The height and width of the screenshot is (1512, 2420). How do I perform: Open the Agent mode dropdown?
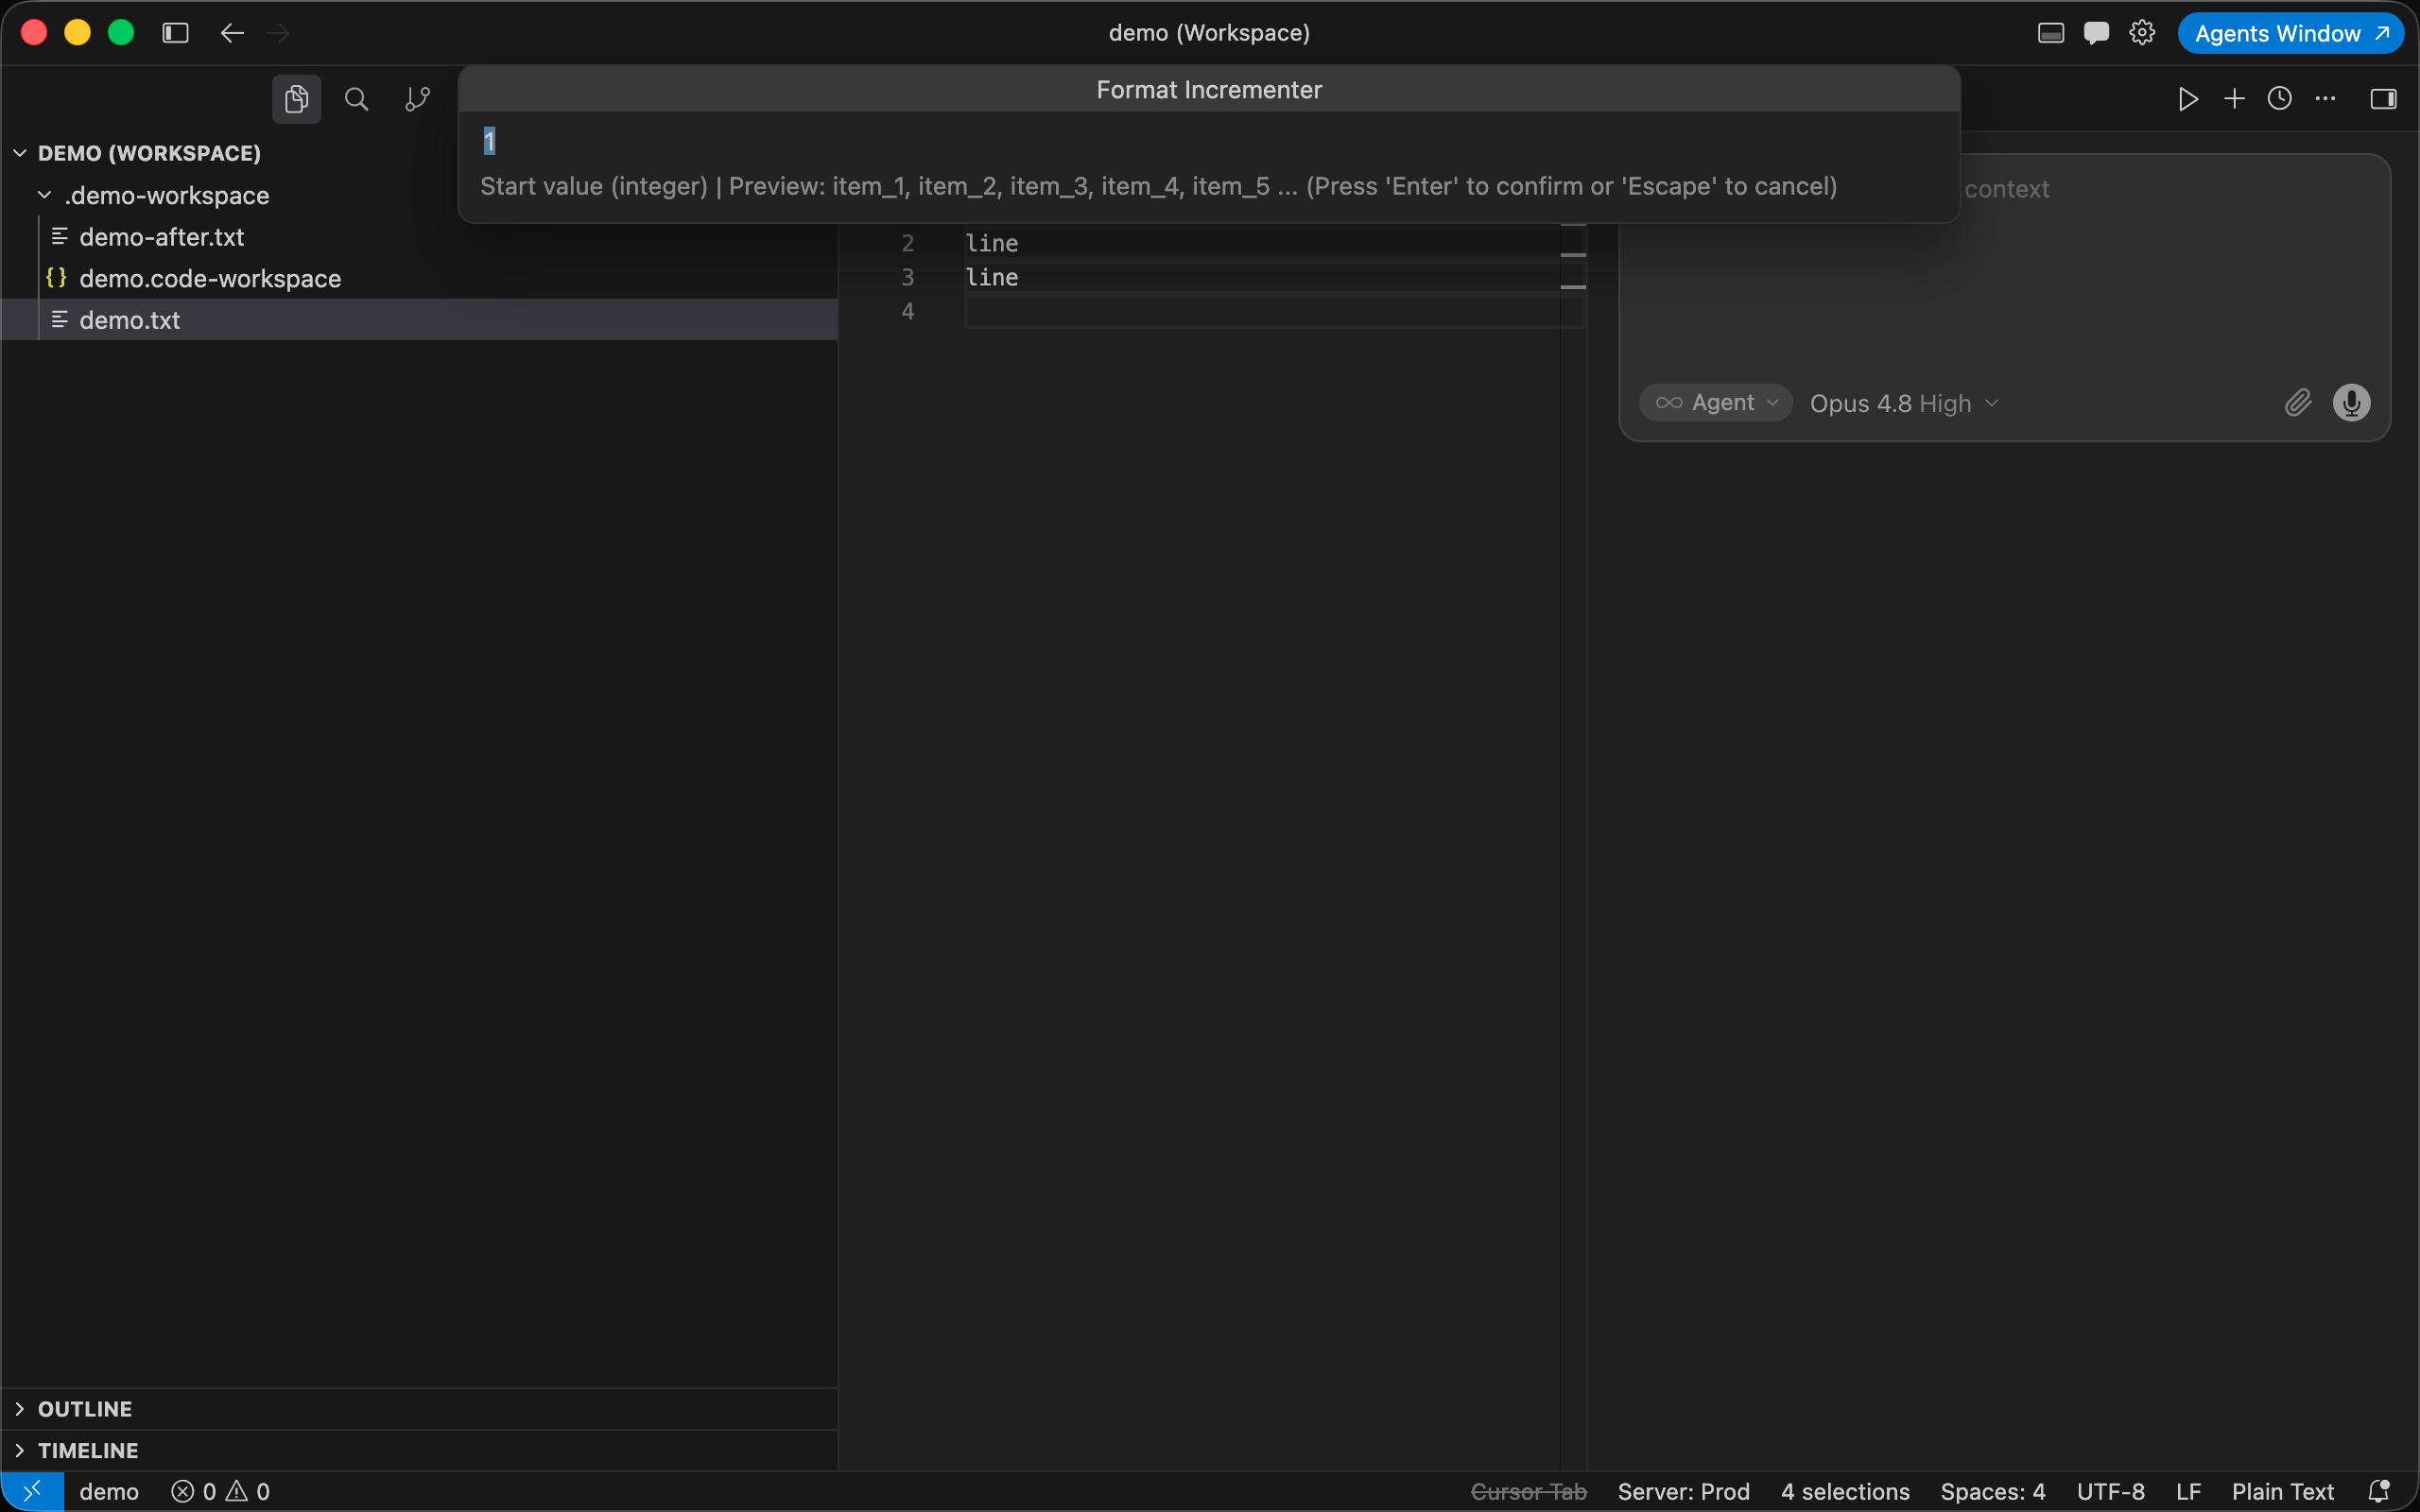[1716, 403]
